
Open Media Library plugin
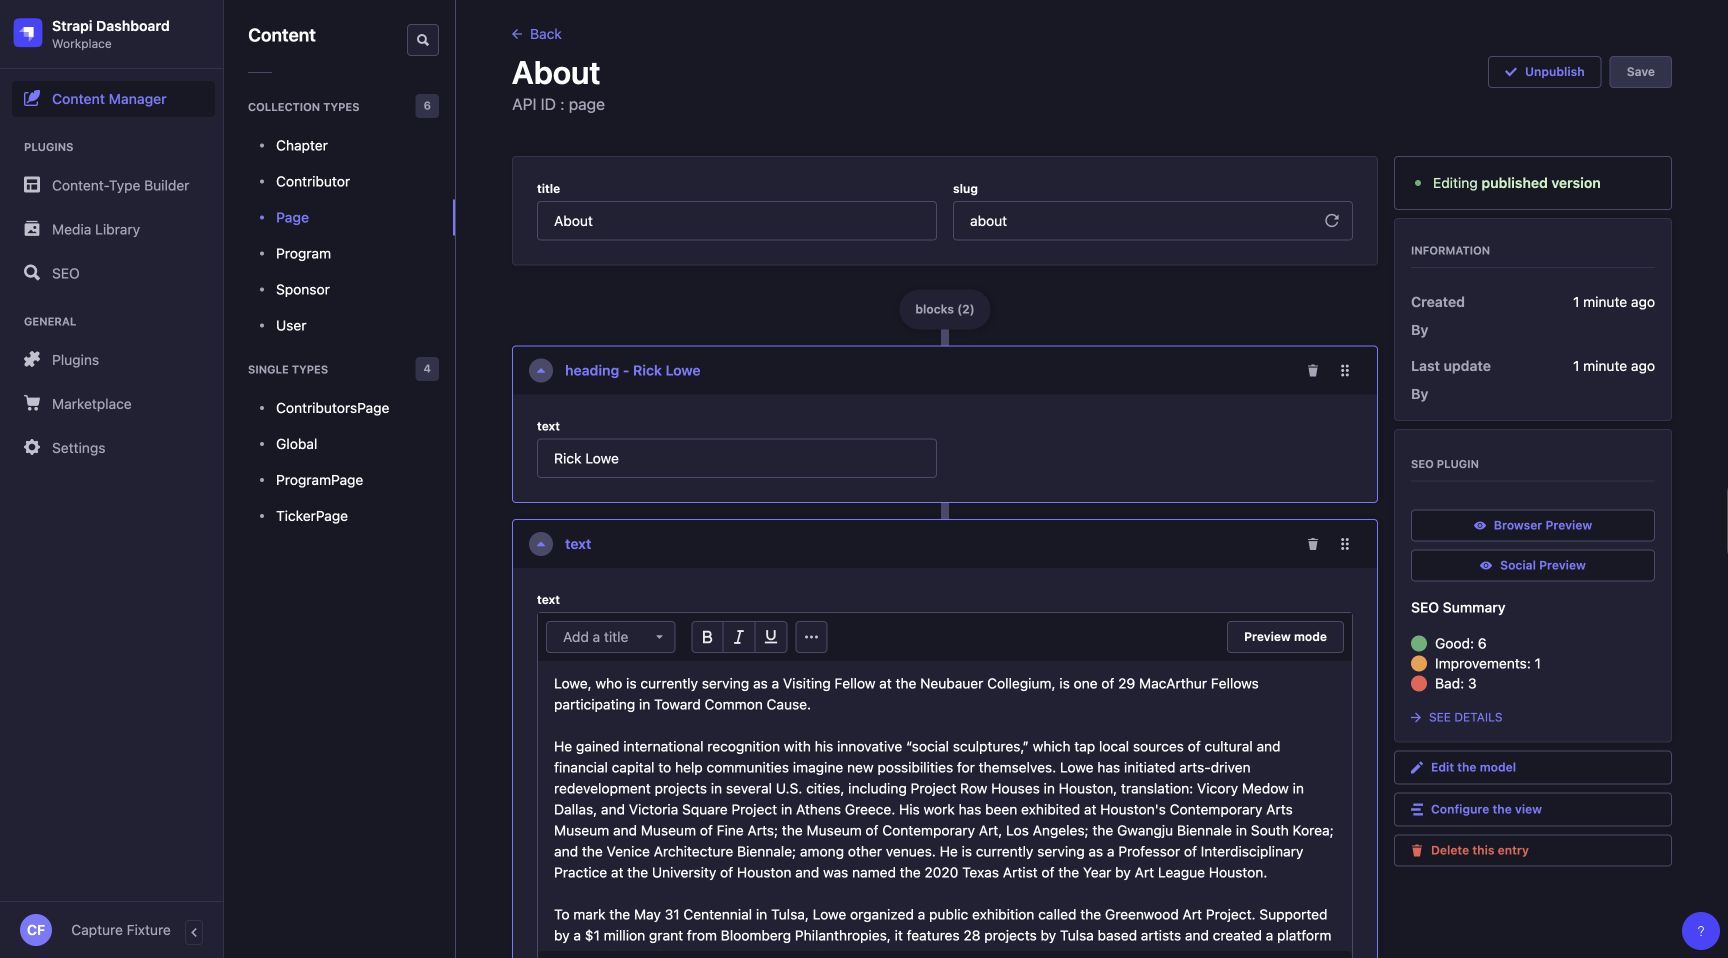tap(96, 229)
